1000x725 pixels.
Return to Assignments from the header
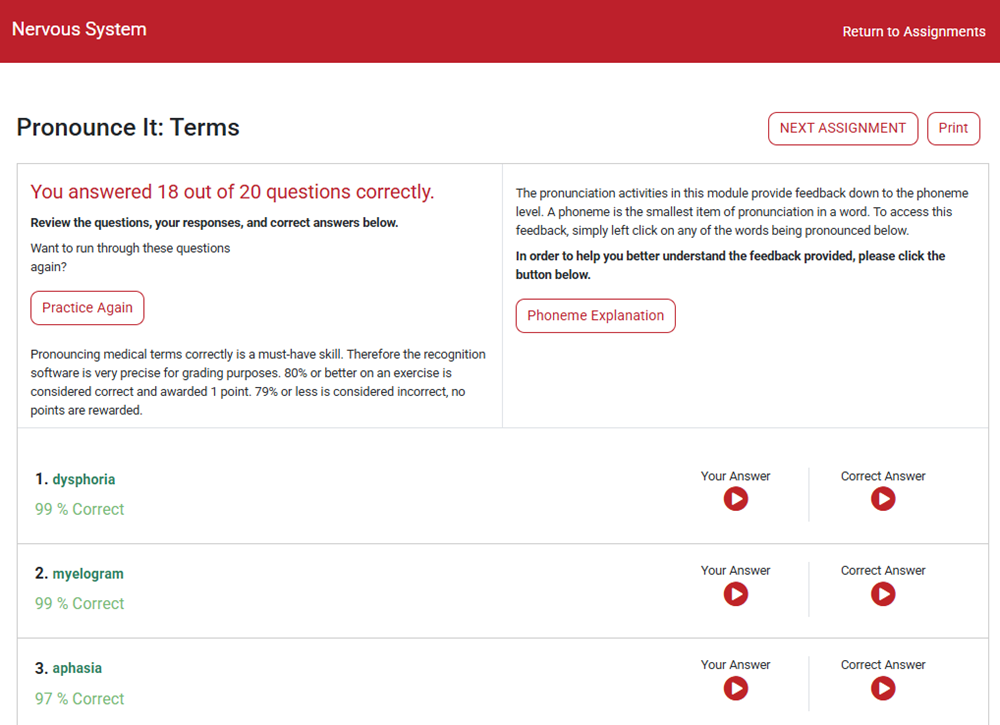(914, 31)
